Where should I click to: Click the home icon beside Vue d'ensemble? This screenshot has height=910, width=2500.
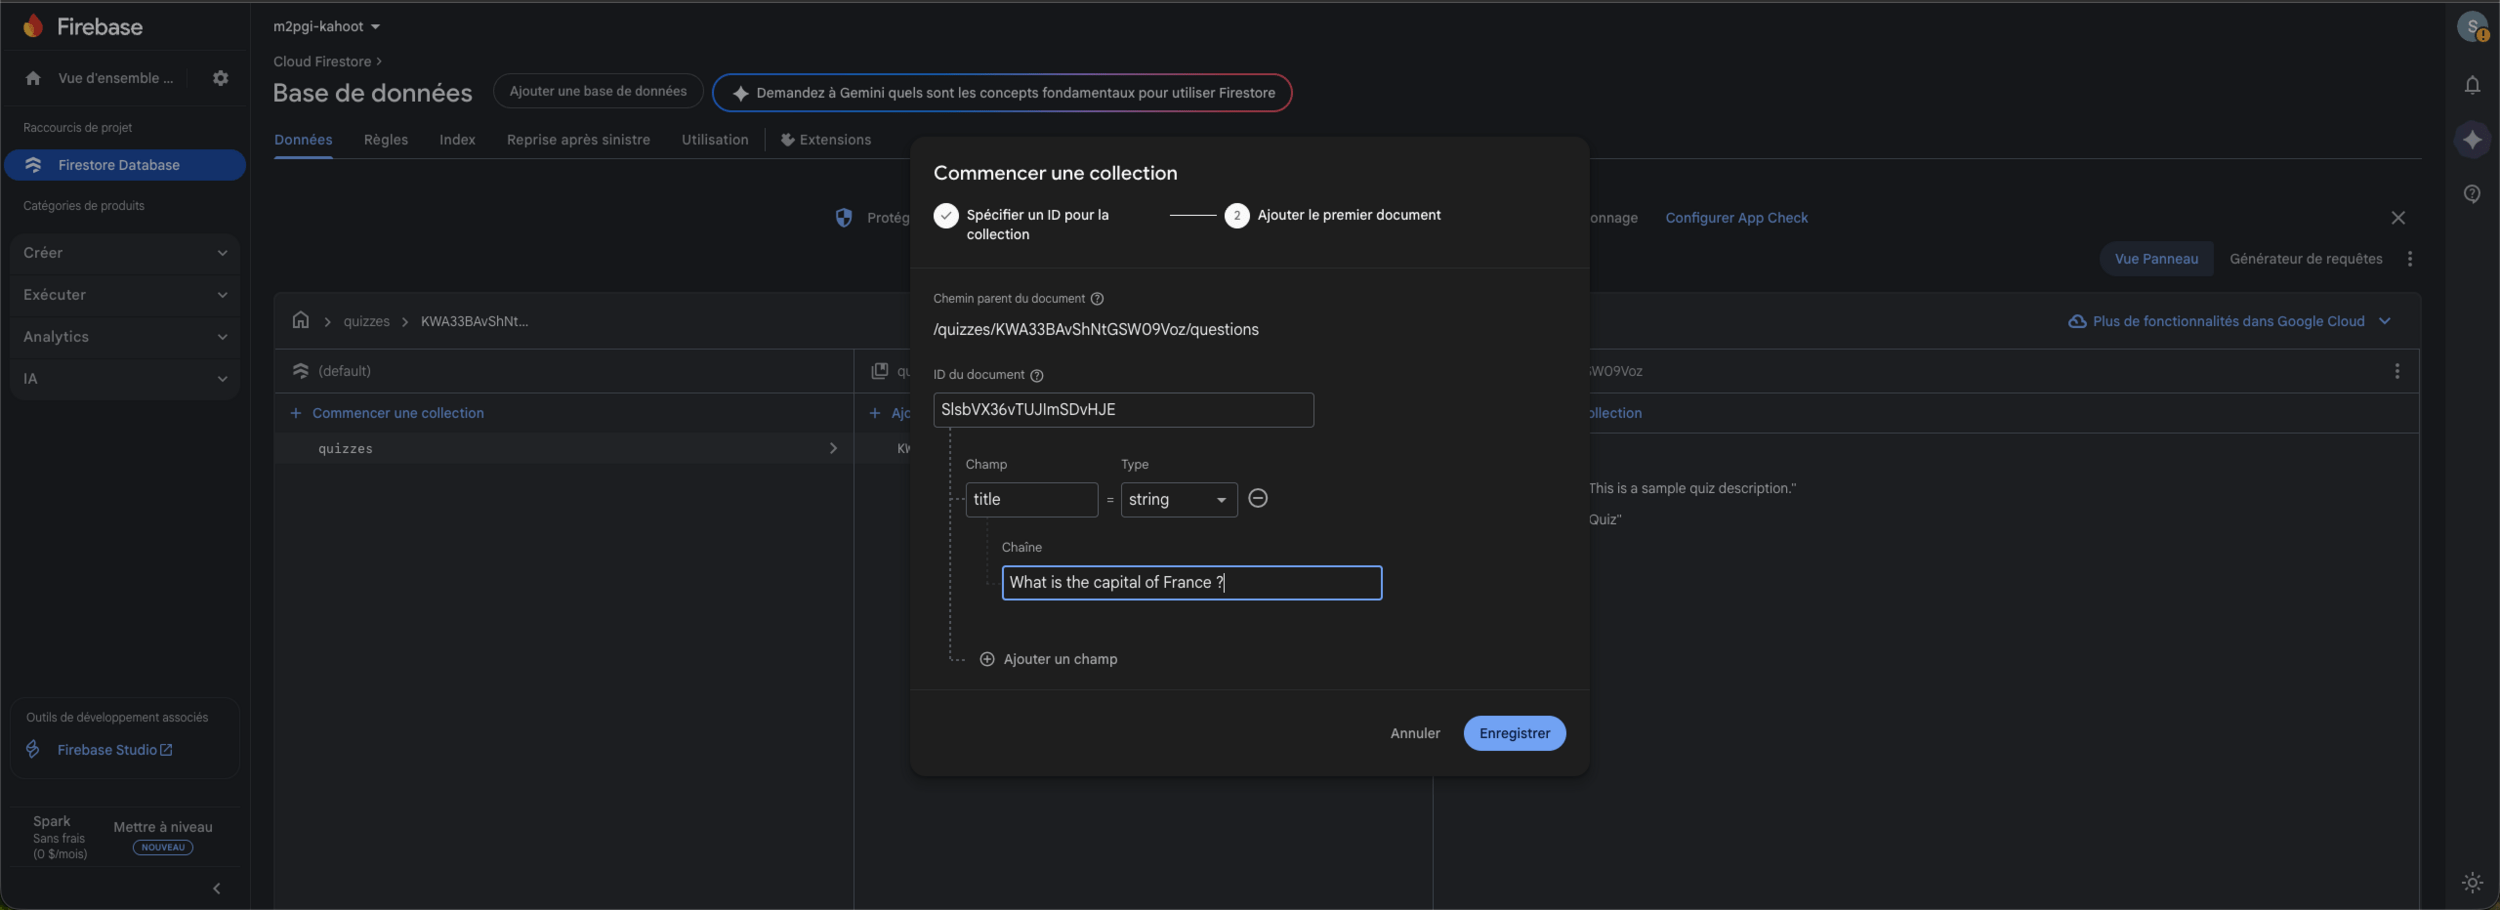pos(33,78)
